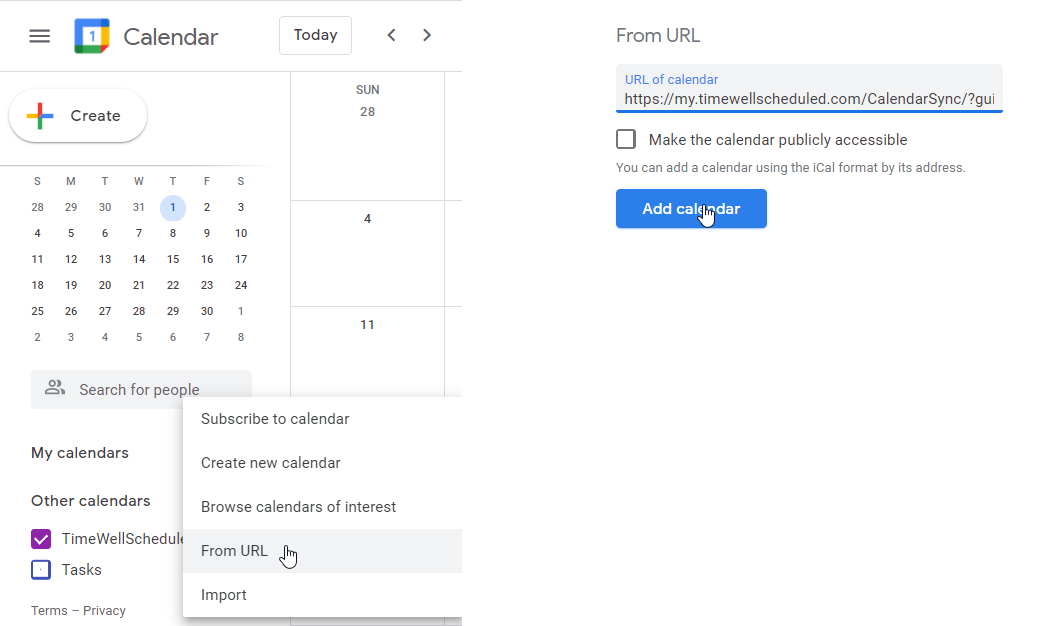Click the Google Calendar logo
Screen dimensions: 1044x626
coord(92,37)
